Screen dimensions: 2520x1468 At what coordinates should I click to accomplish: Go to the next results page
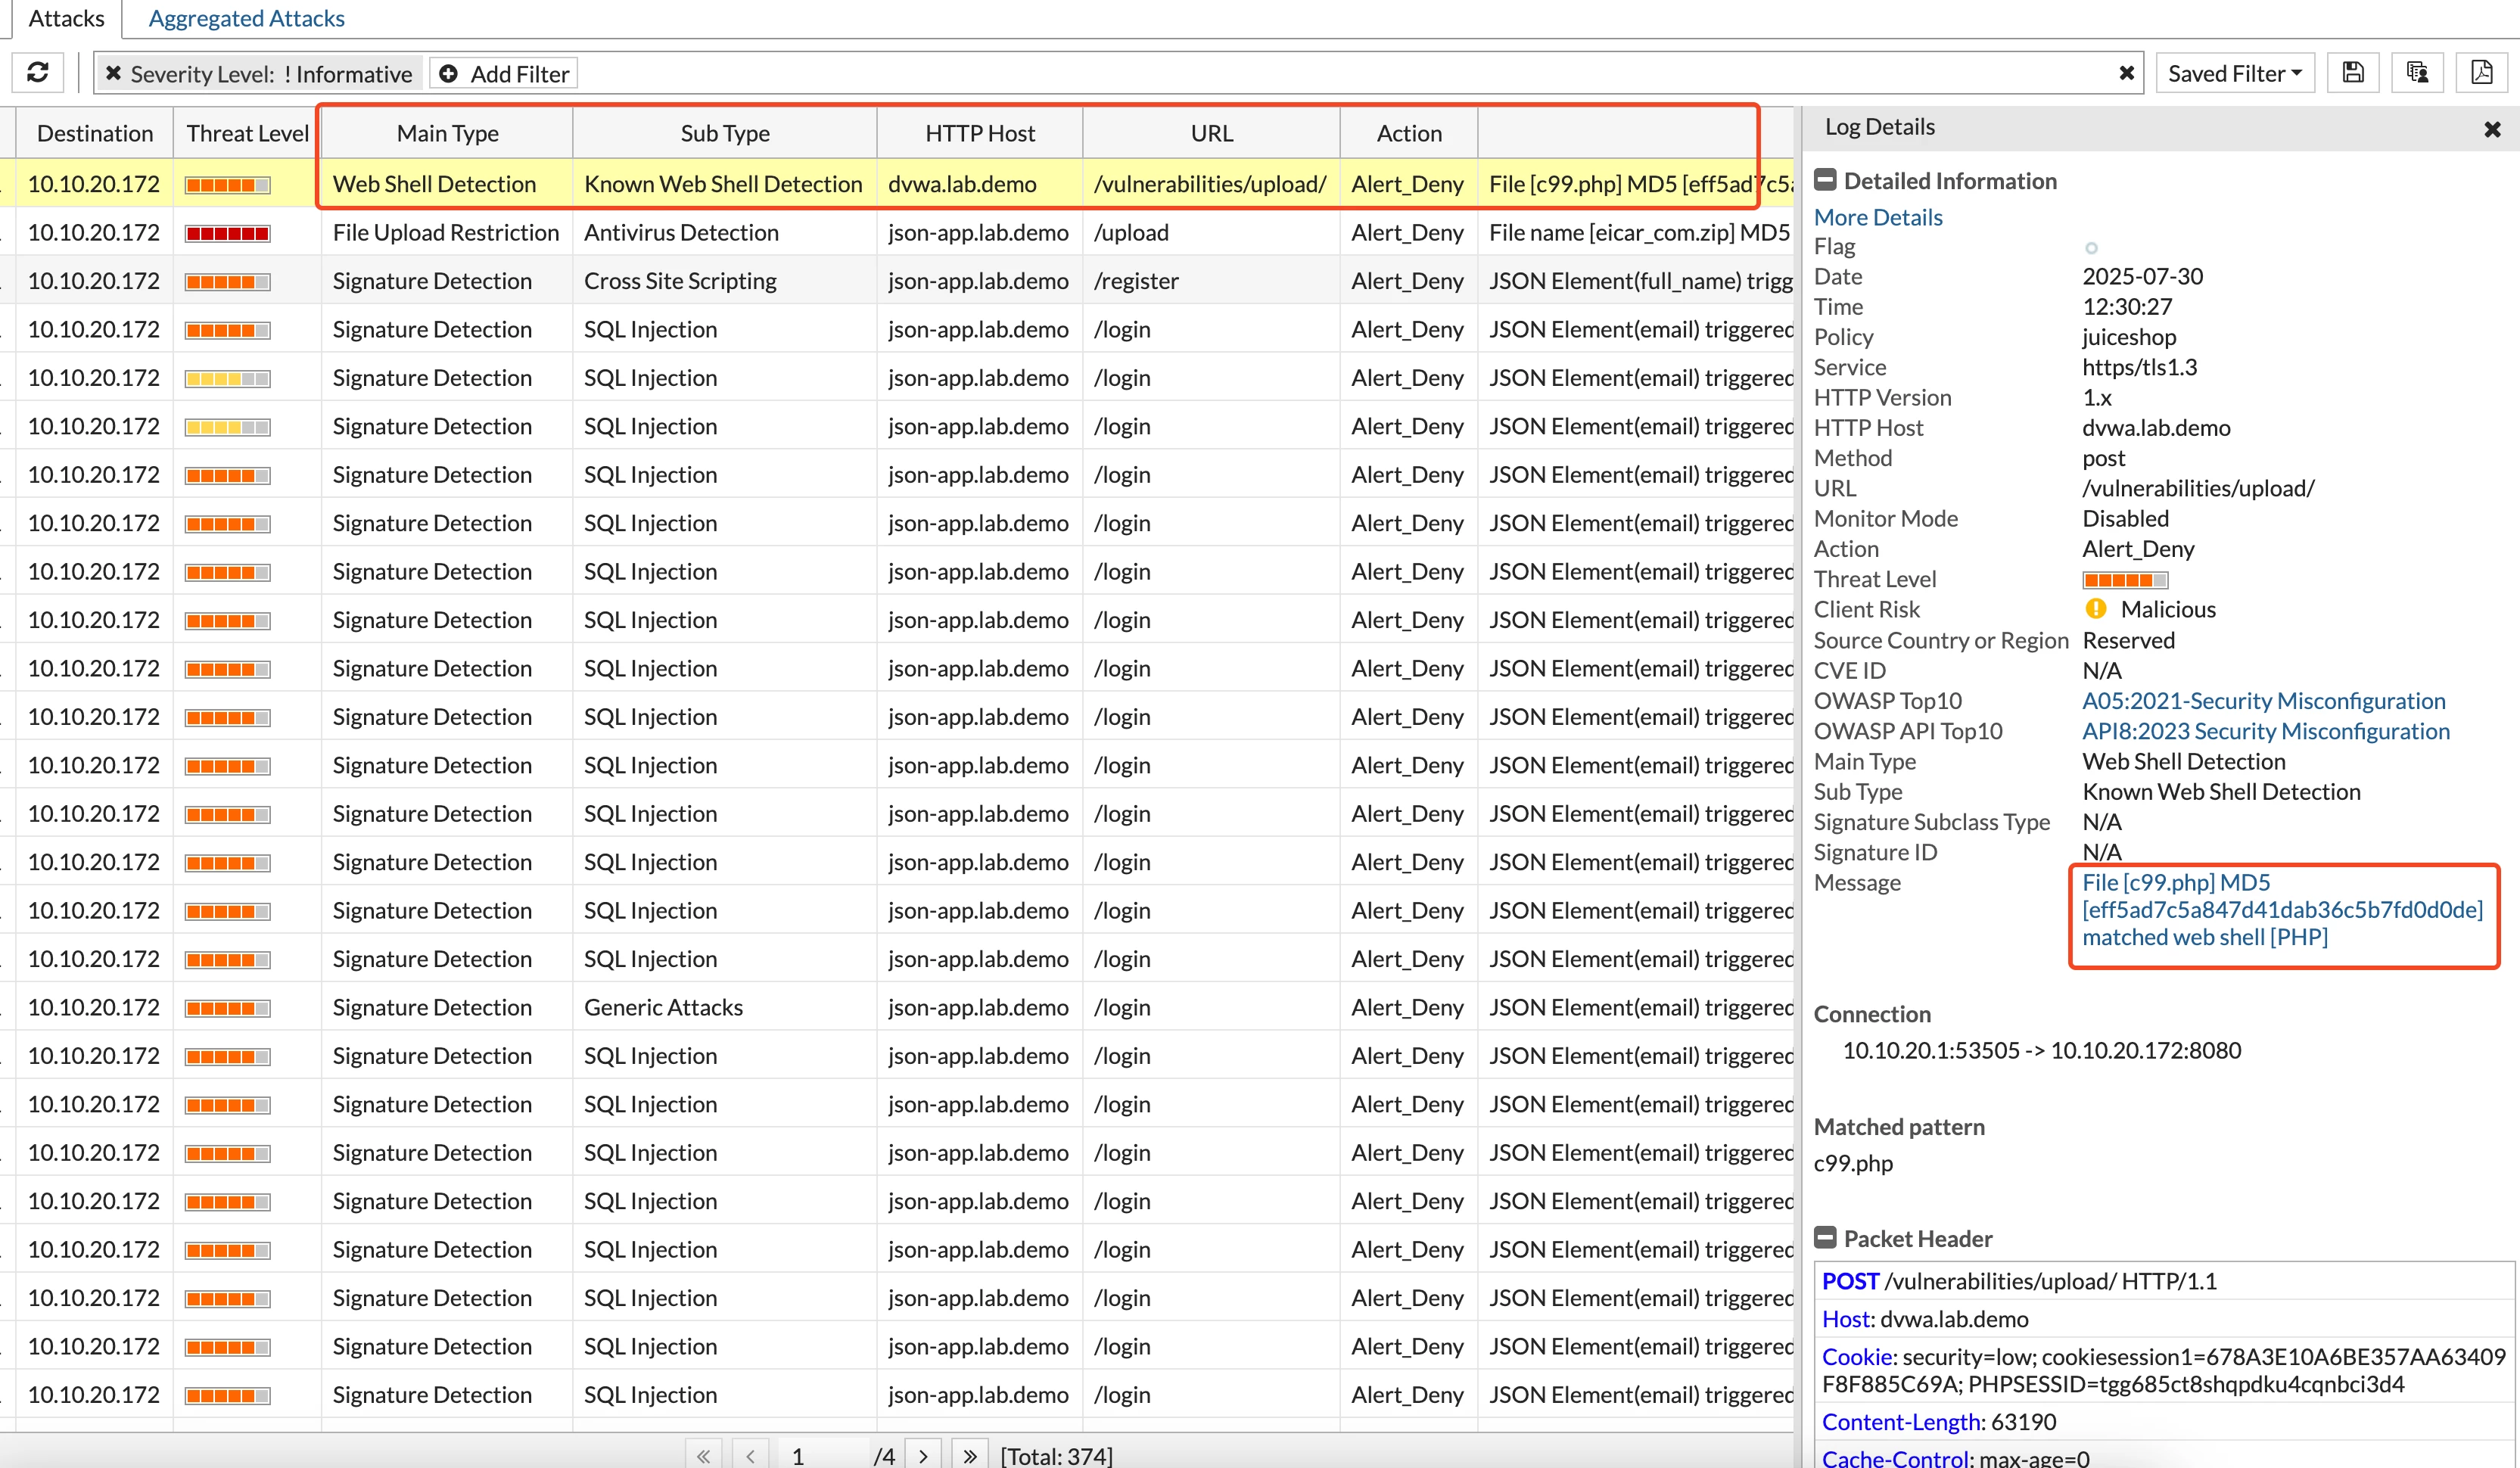tap(923, 1455)
